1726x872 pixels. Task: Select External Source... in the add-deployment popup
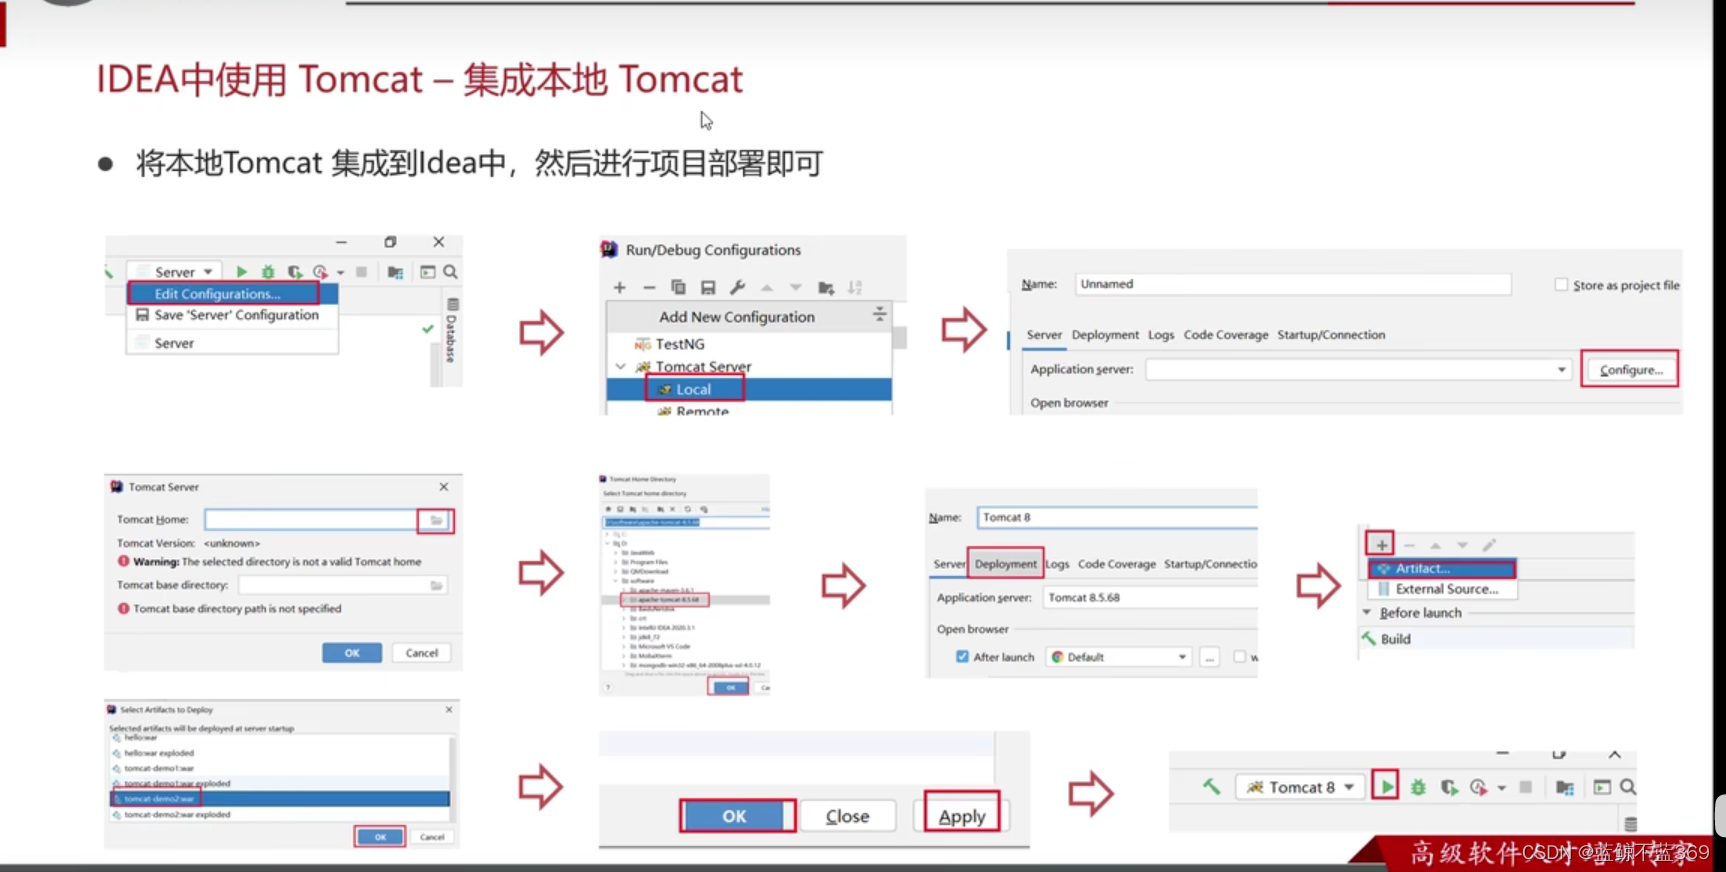pyautogui.click(x=1442, y=589)
